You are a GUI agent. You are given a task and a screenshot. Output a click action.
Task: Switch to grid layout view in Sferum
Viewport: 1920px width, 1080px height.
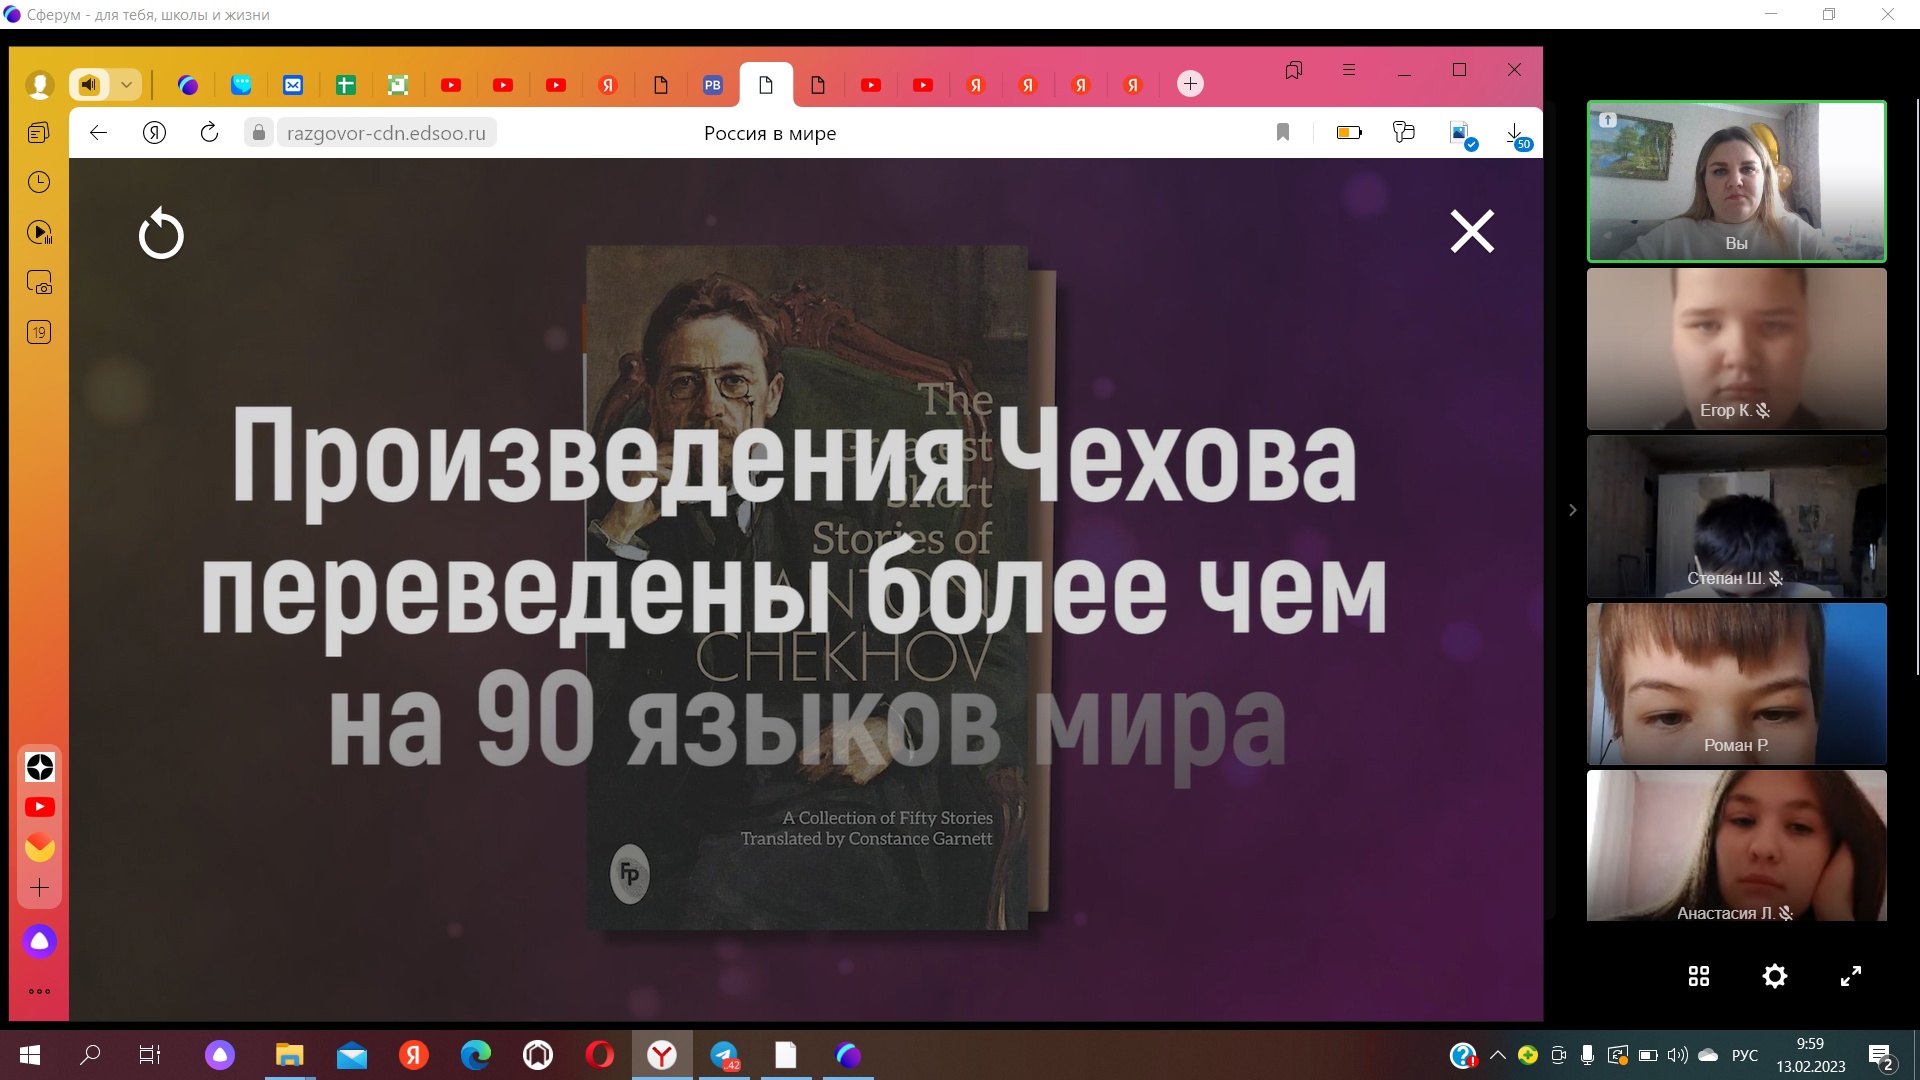pyautogui.click(x=1699, y=976)
